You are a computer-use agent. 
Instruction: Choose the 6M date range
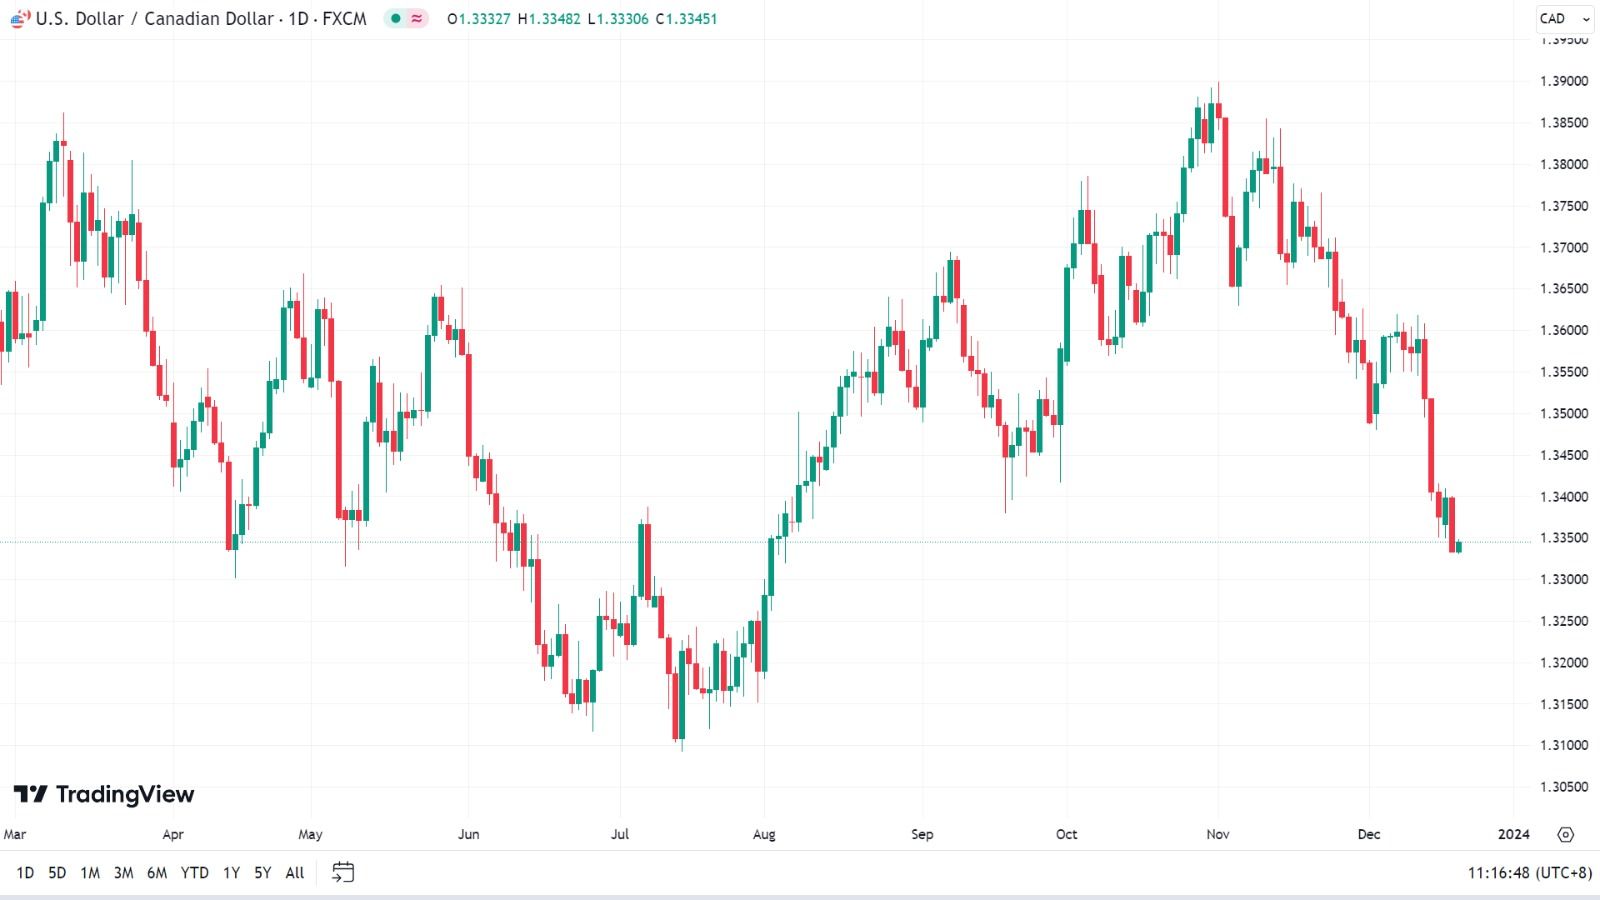157,873
